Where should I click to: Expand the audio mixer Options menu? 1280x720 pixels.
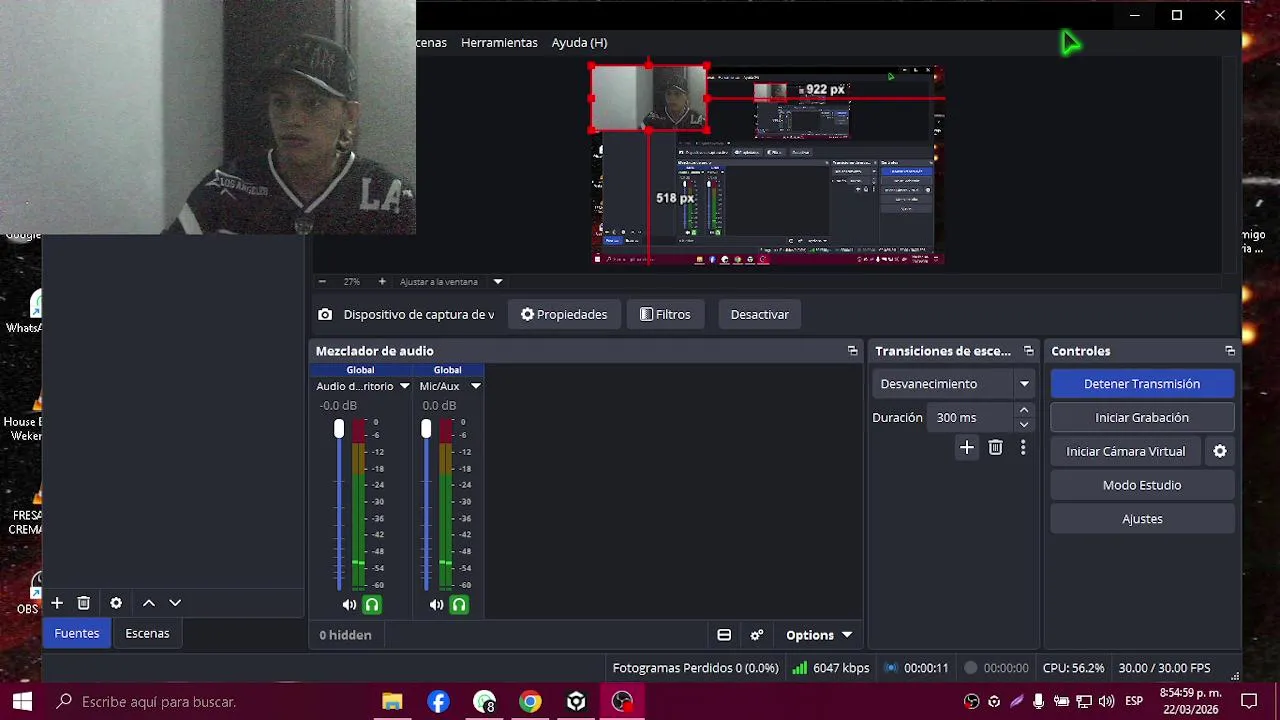pyautogui.click(x=819, y=635)
